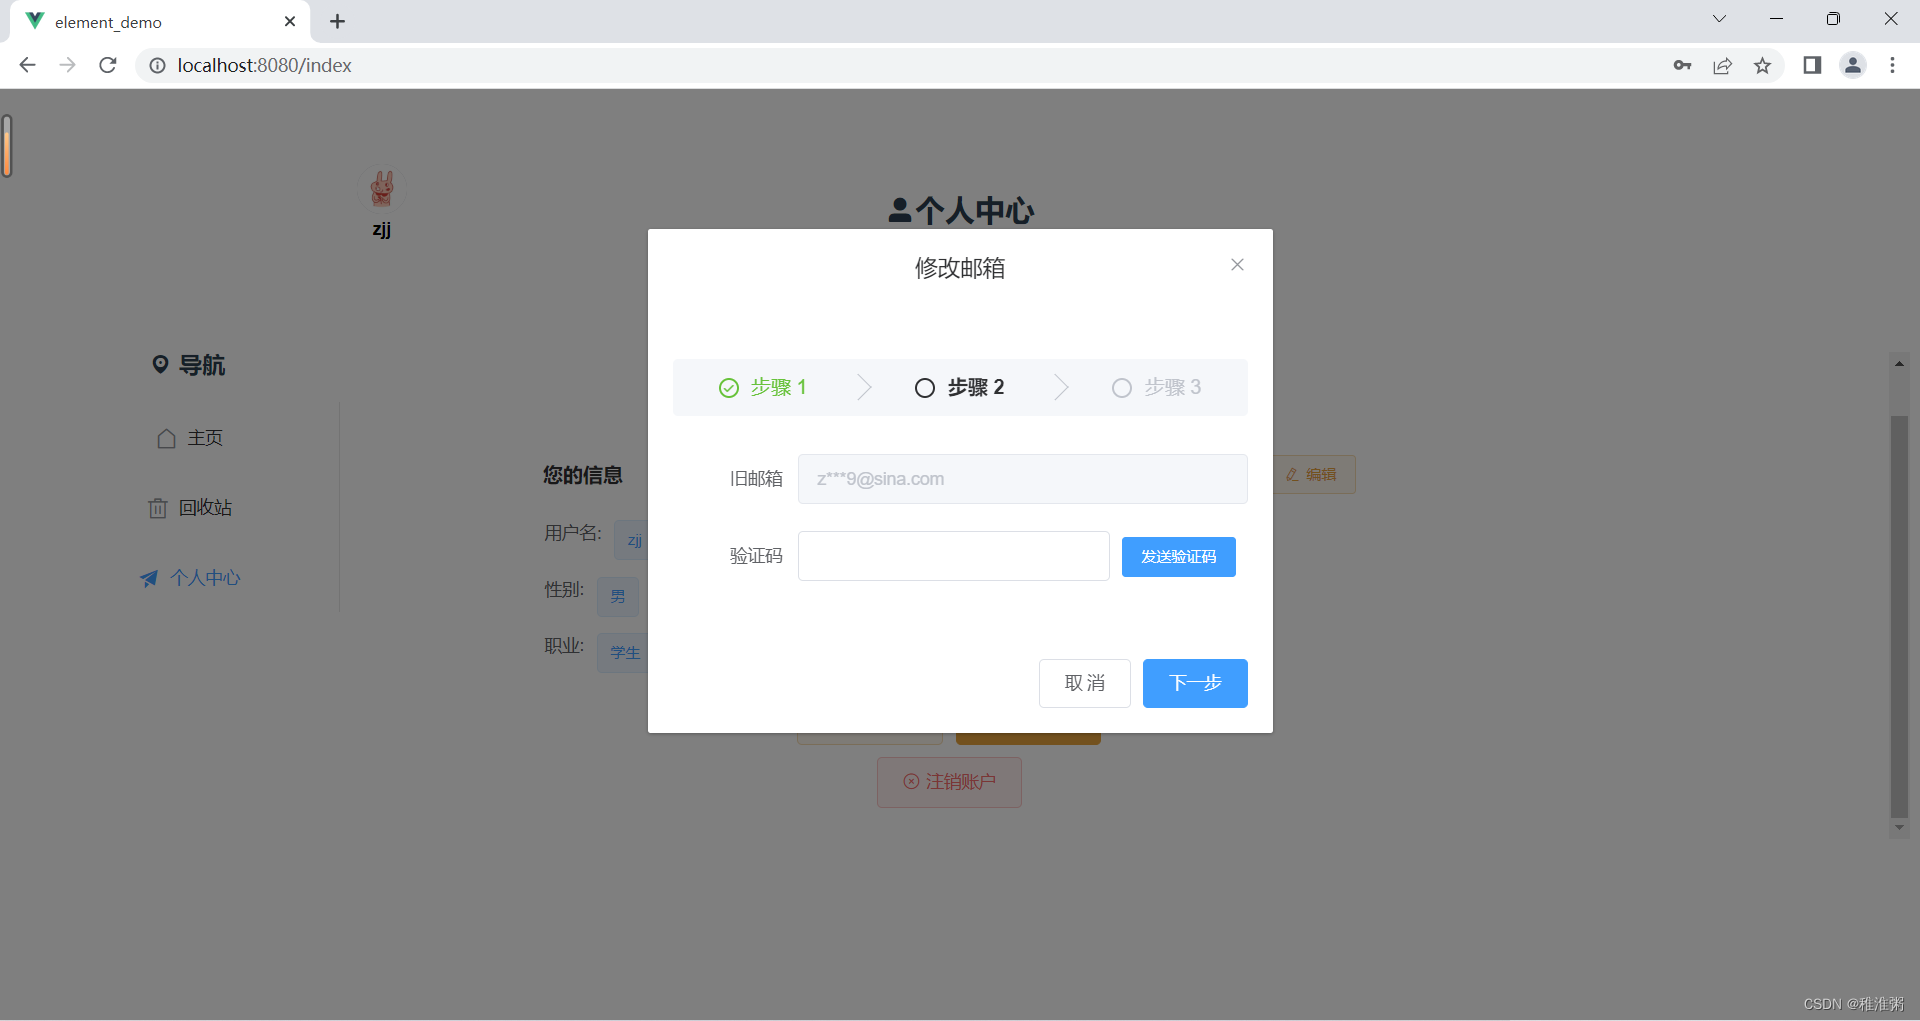Click the pencil icon on the 编辑 button
Screen dimensions: 1920x1021
point(1292,474)
